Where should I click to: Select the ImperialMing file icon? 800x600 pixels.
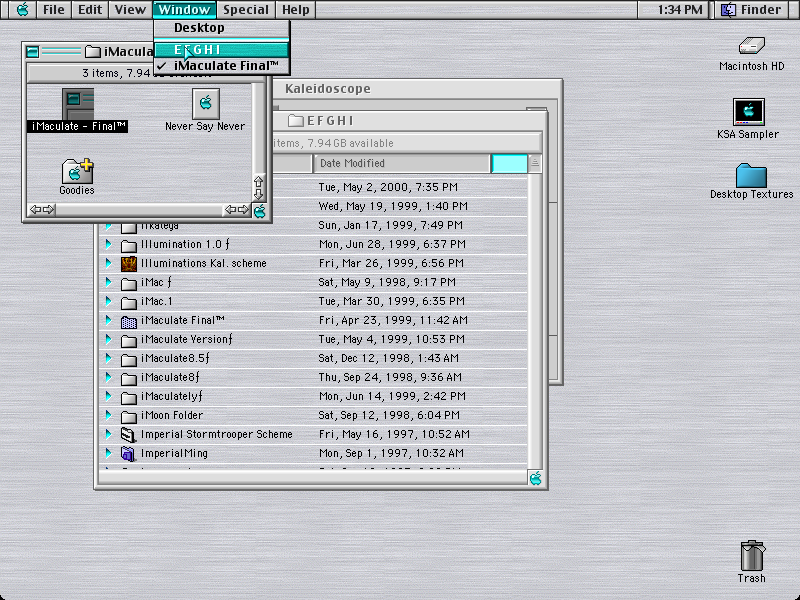[129, 453]
